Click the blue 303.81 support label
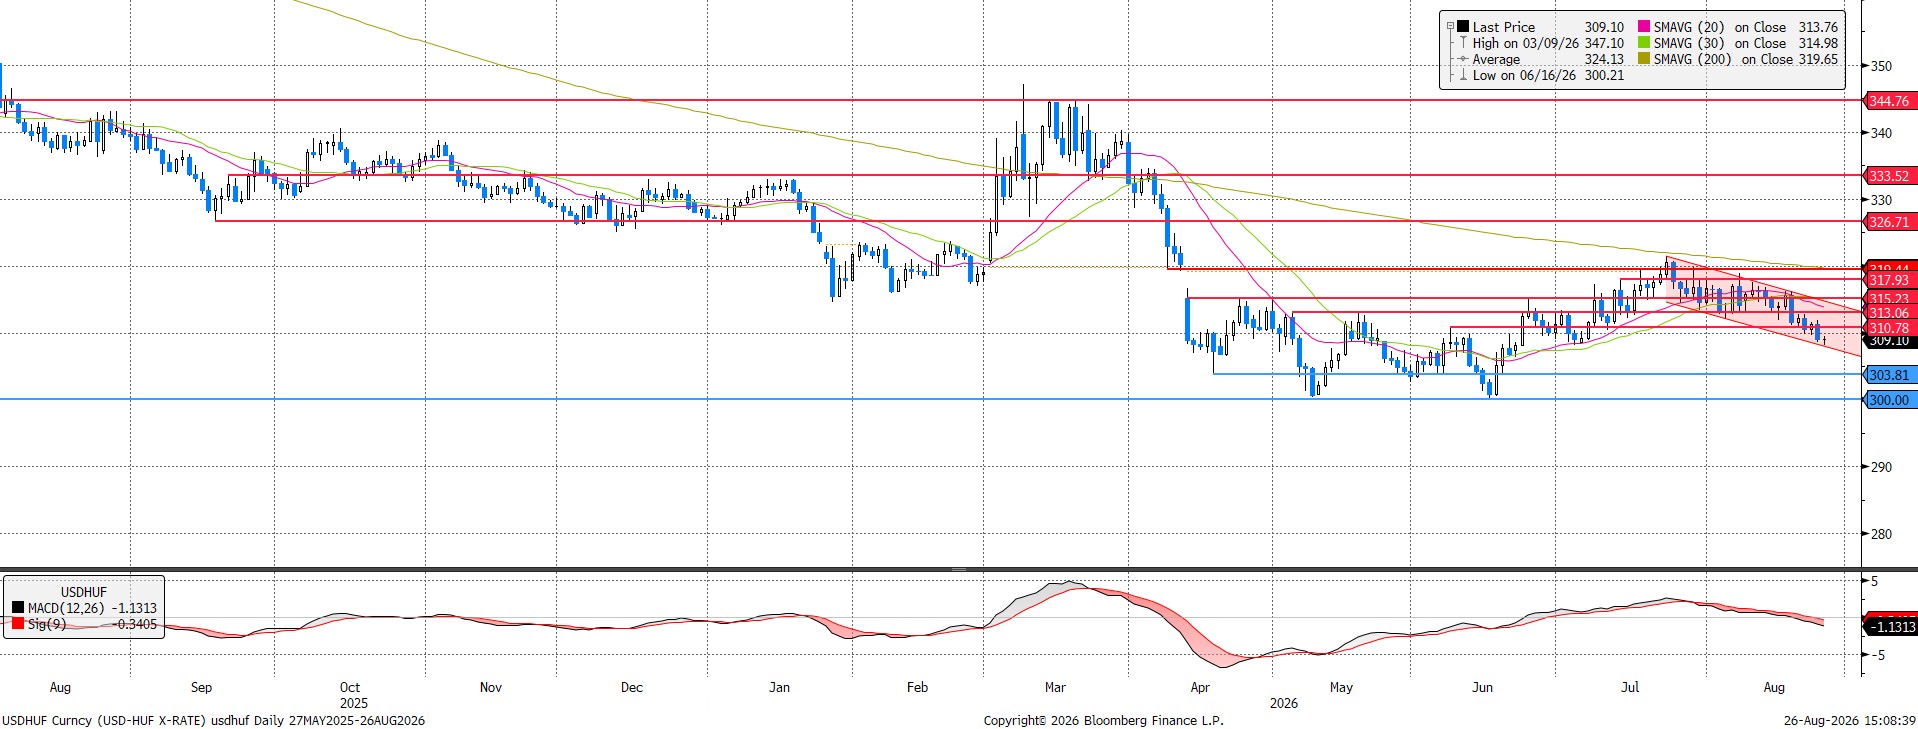 click(x=1889, y=375)
